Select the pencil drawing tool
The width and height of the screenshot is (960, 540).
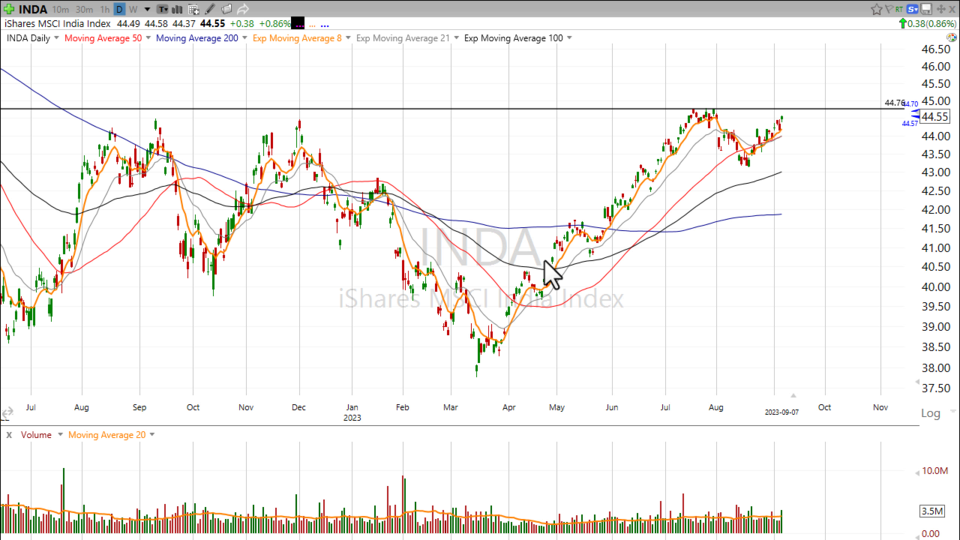(209, 9)
